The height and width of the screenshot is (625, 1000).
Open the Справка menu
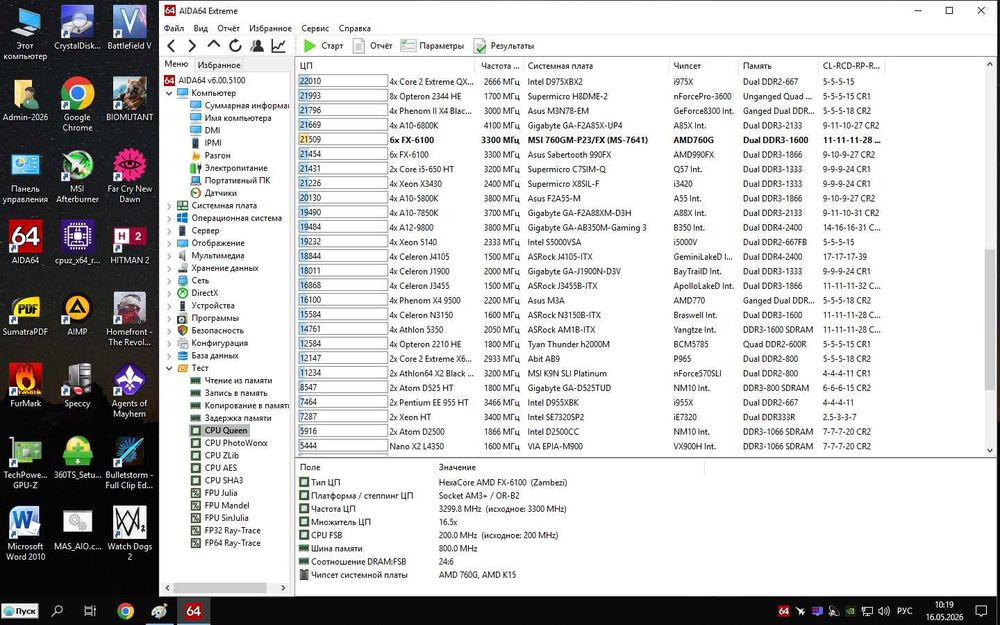355,28
